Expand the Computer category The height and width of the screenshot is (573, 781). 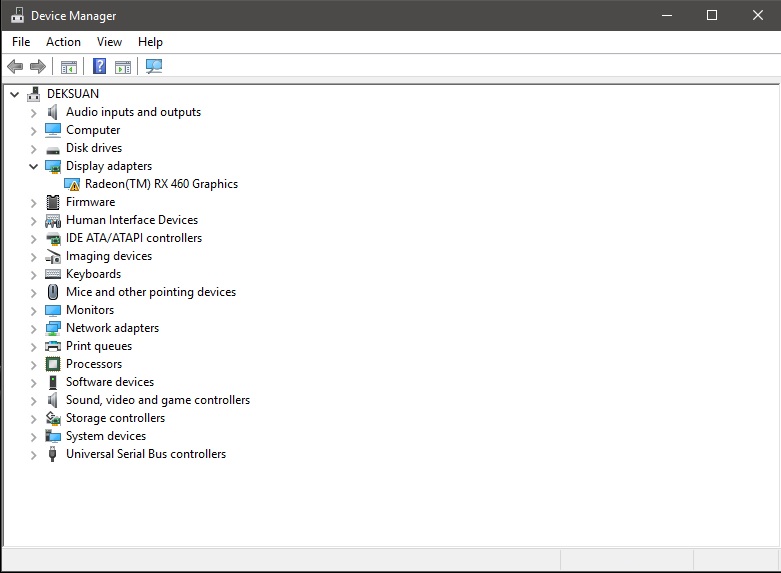click(33, 131)
